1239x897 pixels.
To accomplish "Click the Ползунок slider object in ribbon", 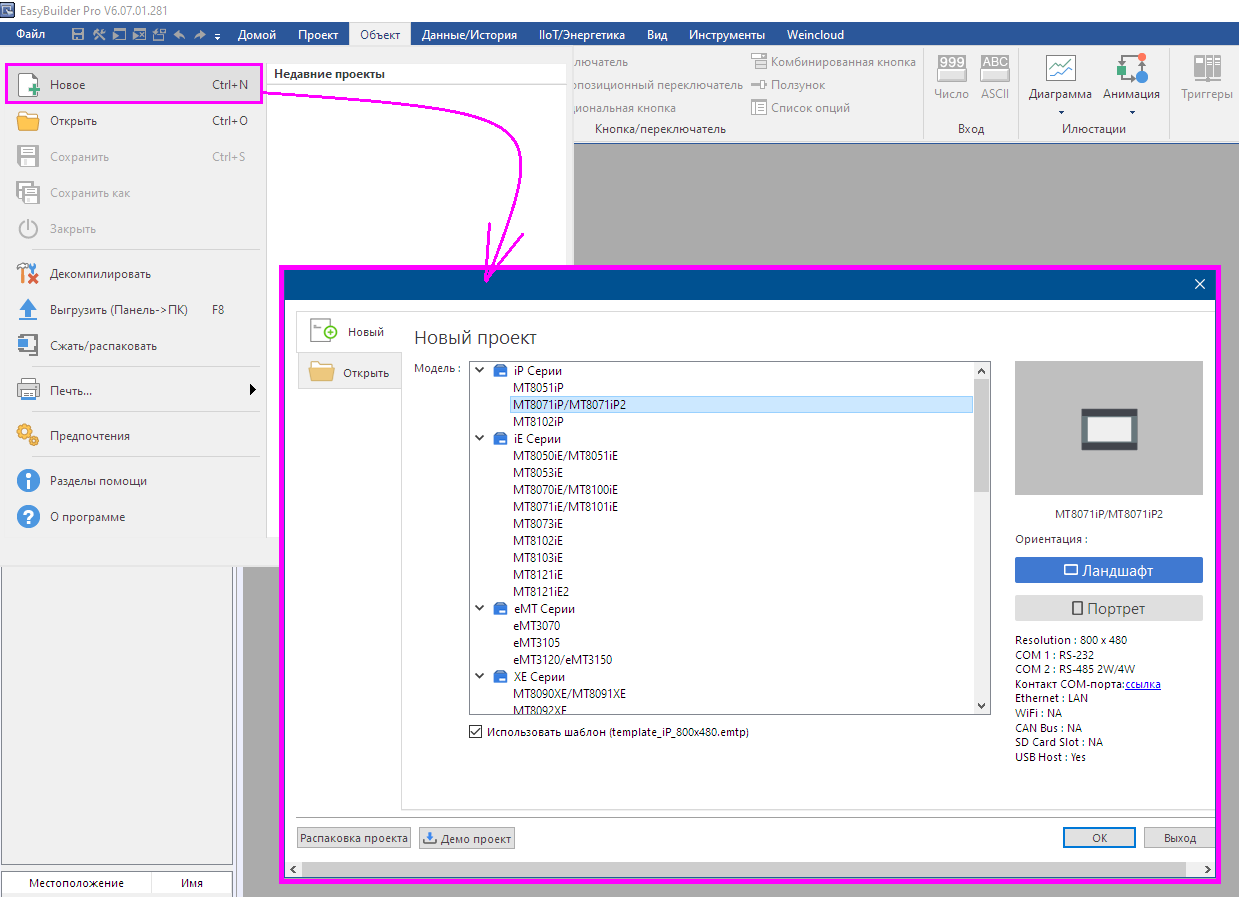I will coord(788,85).
